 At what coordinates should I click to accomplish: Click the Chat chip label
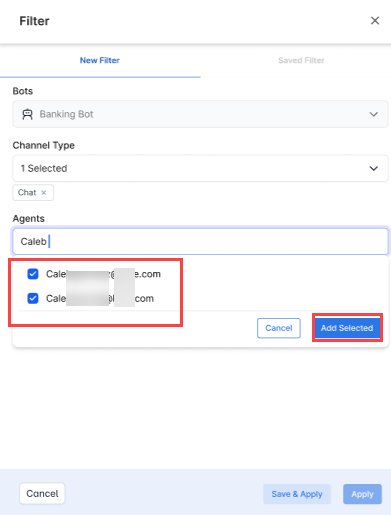tap(27, 193)
